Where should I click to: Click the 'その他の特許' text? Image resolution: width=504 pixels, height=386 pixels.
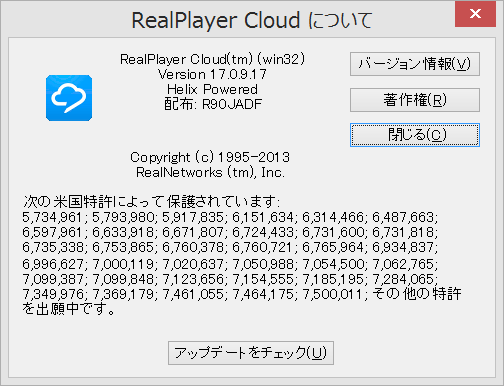pos(417,294)
